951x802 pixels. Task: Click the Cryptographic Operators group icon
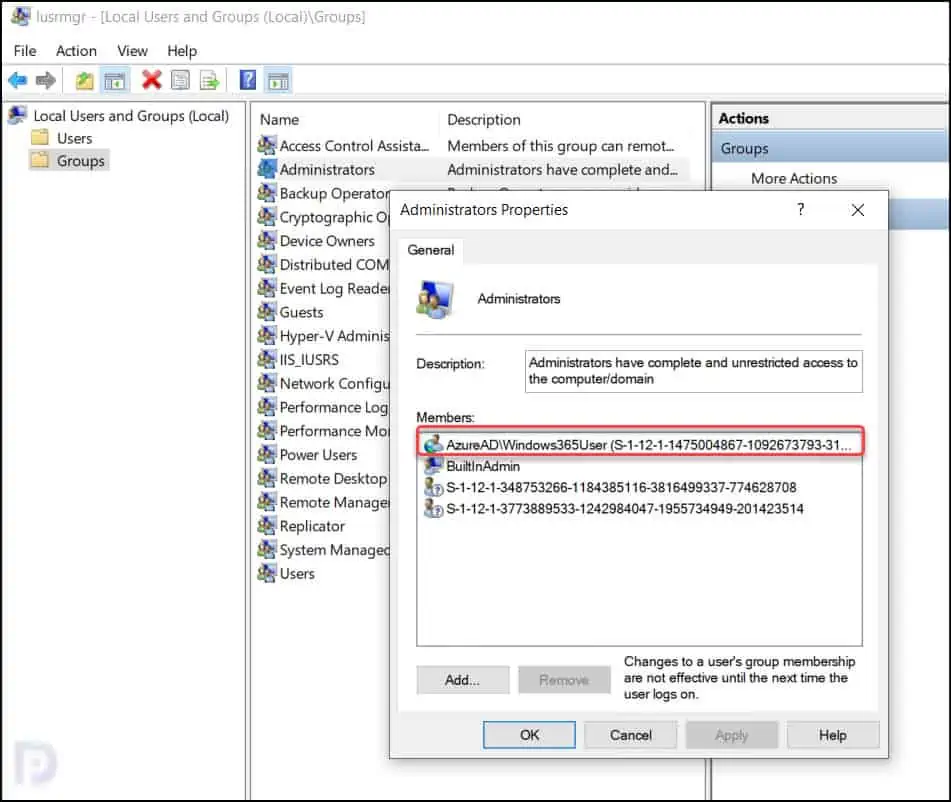point(267,217)
